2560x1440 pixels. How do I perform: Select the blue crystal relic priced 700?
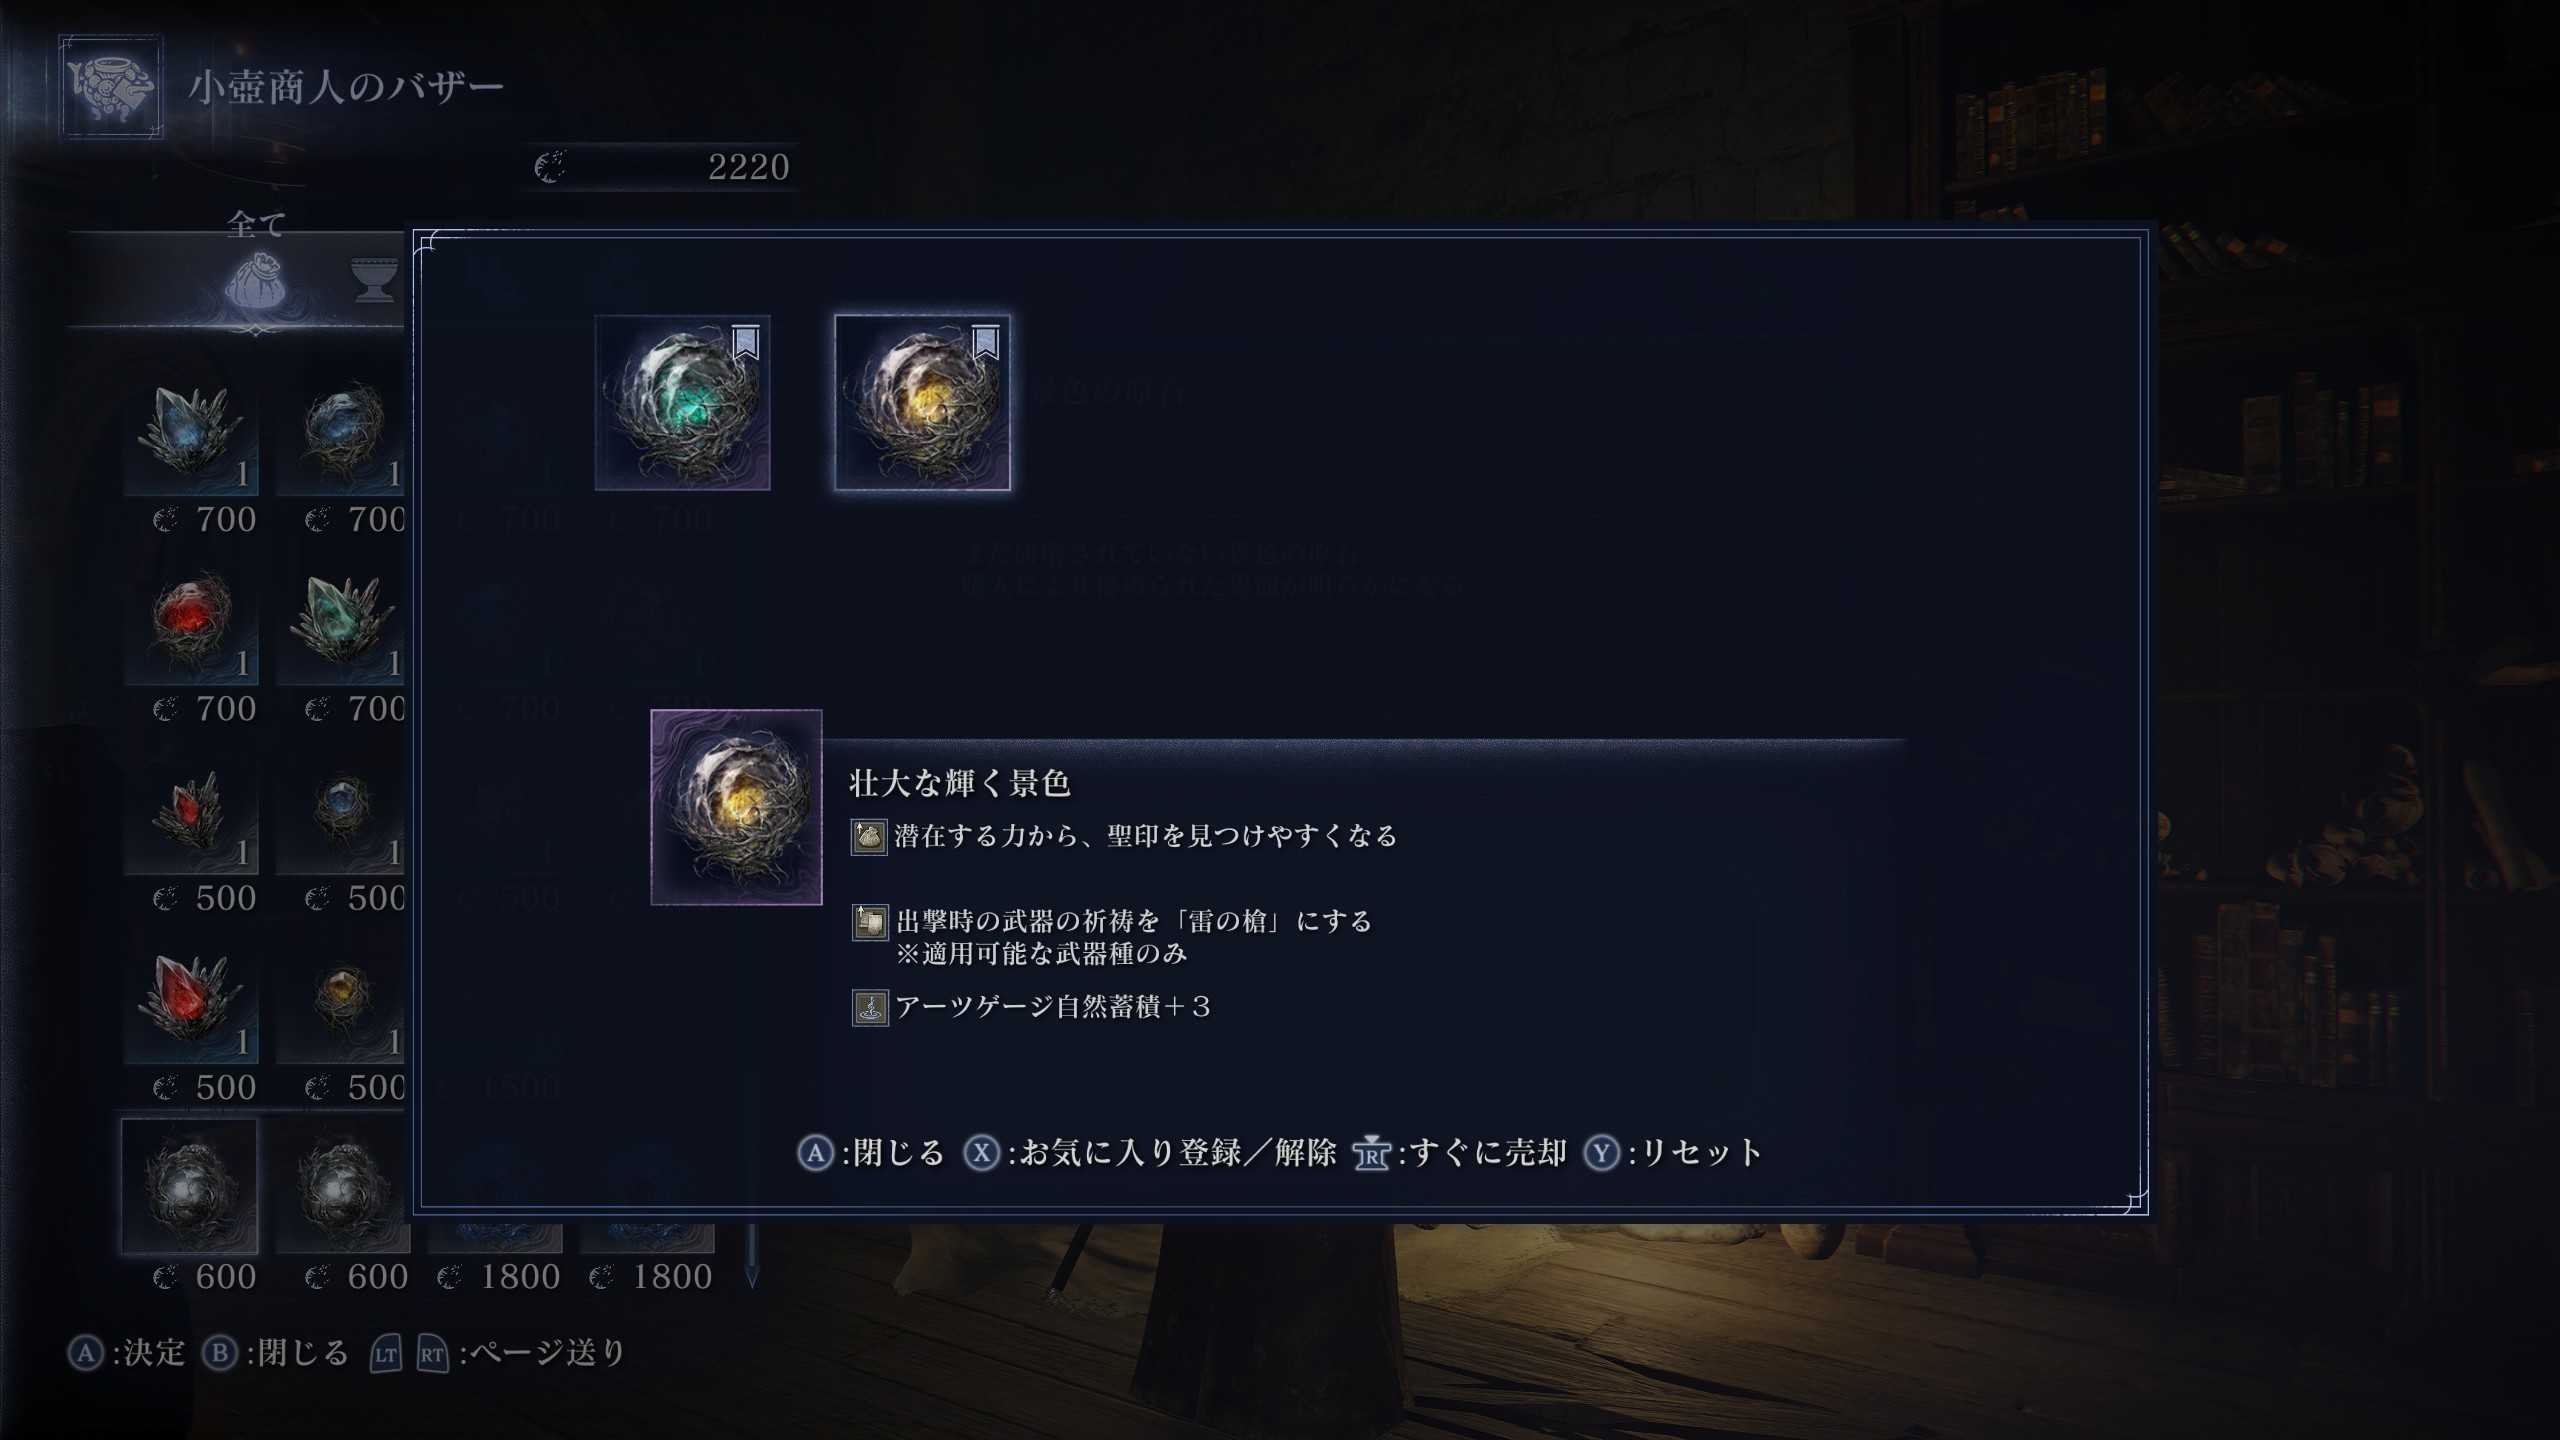191,435
